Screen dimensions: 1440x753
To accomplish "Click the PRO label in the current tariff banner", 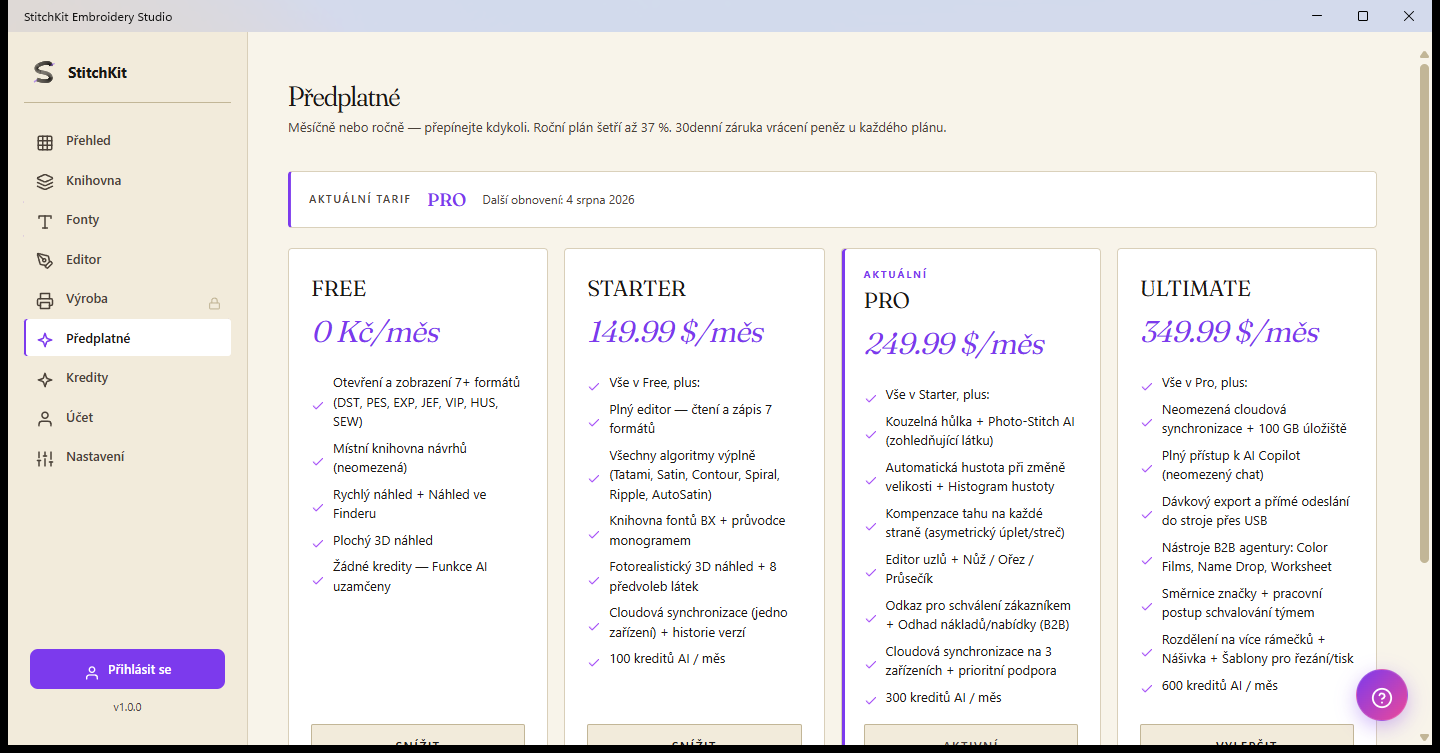I will point(447,200).
